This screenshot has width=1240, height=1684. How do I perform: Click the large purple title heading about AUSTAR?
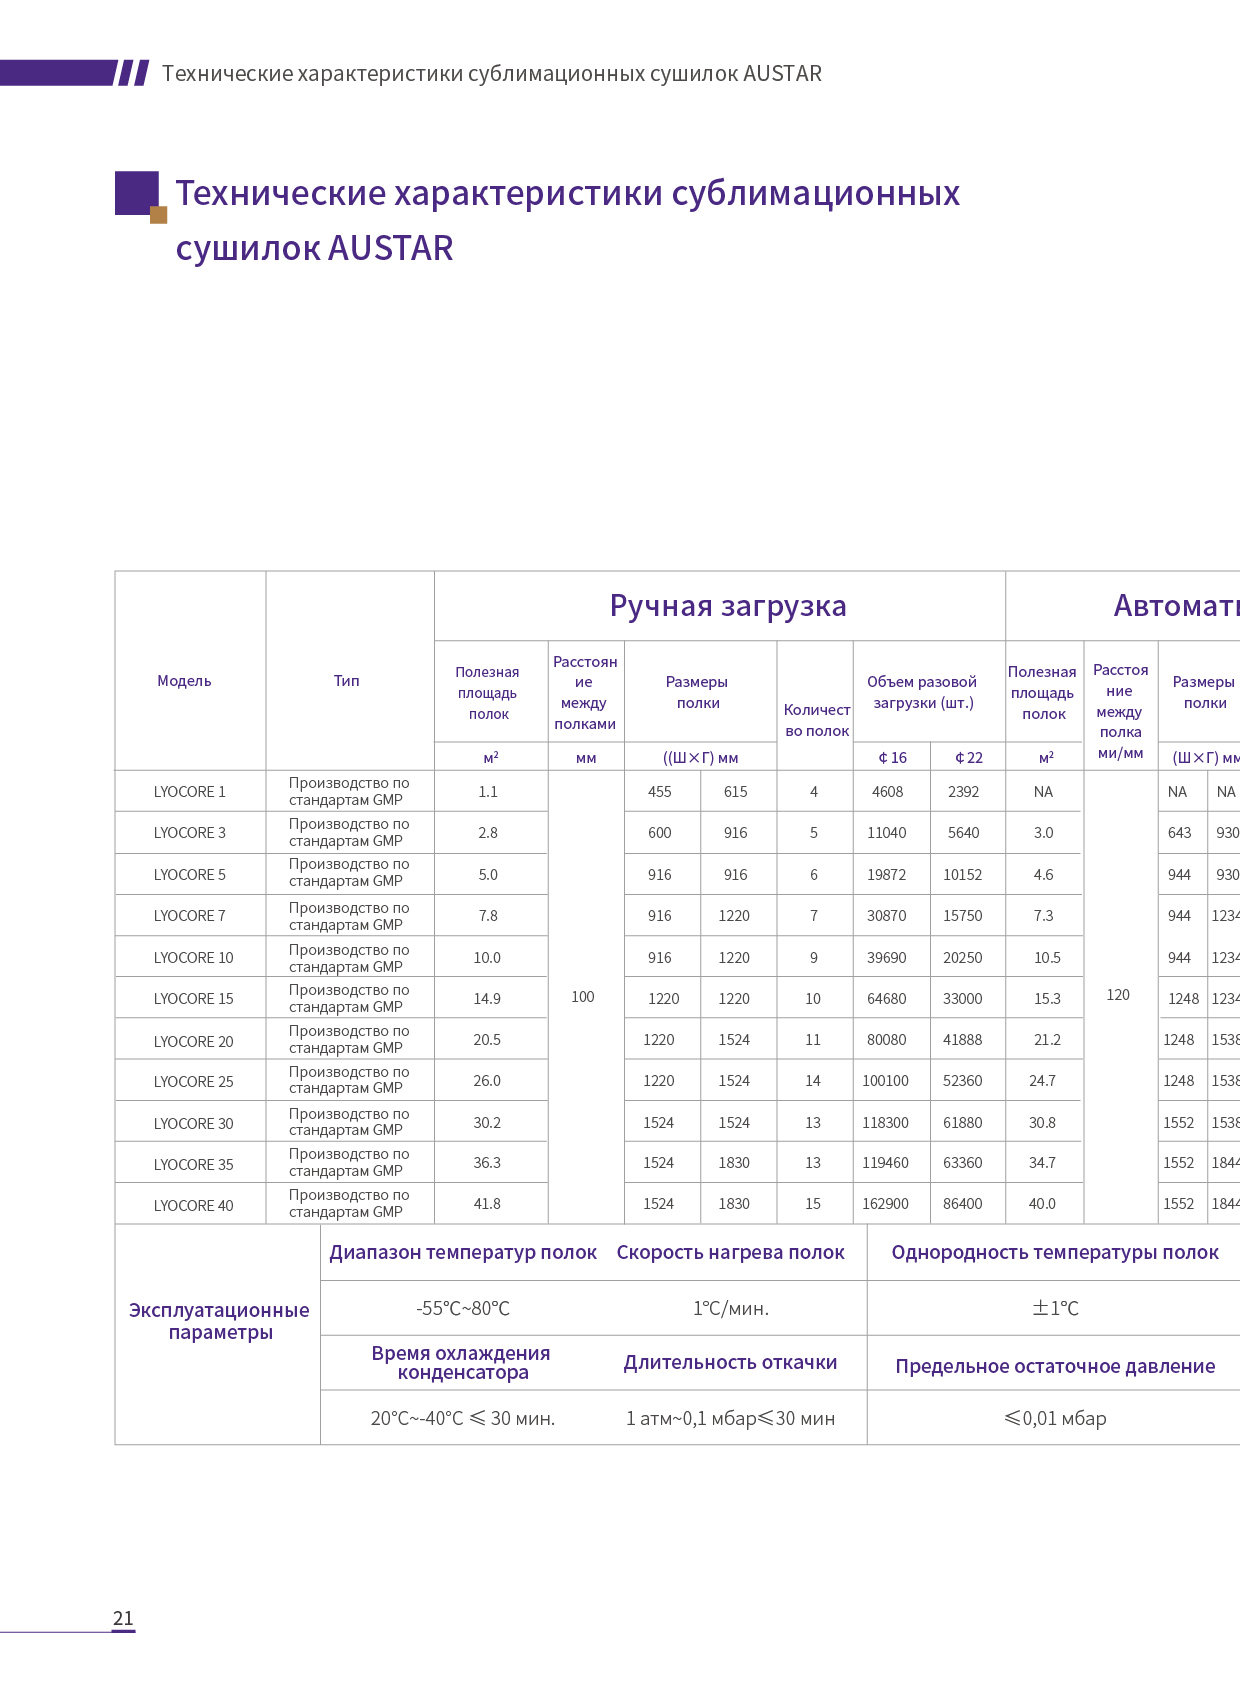567,220
